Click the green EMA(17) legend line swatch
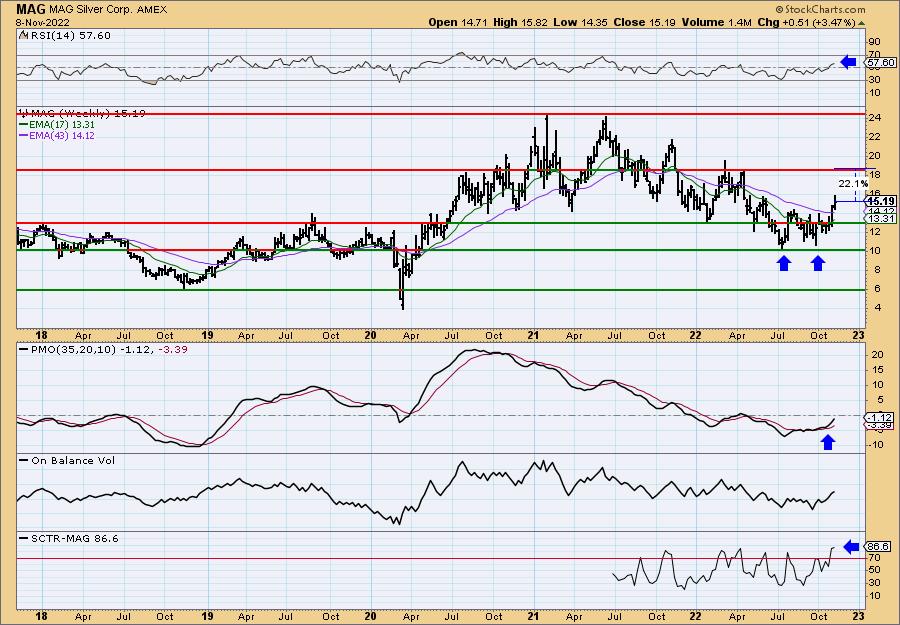The image size is (900, 625). (x=24, y=125)
